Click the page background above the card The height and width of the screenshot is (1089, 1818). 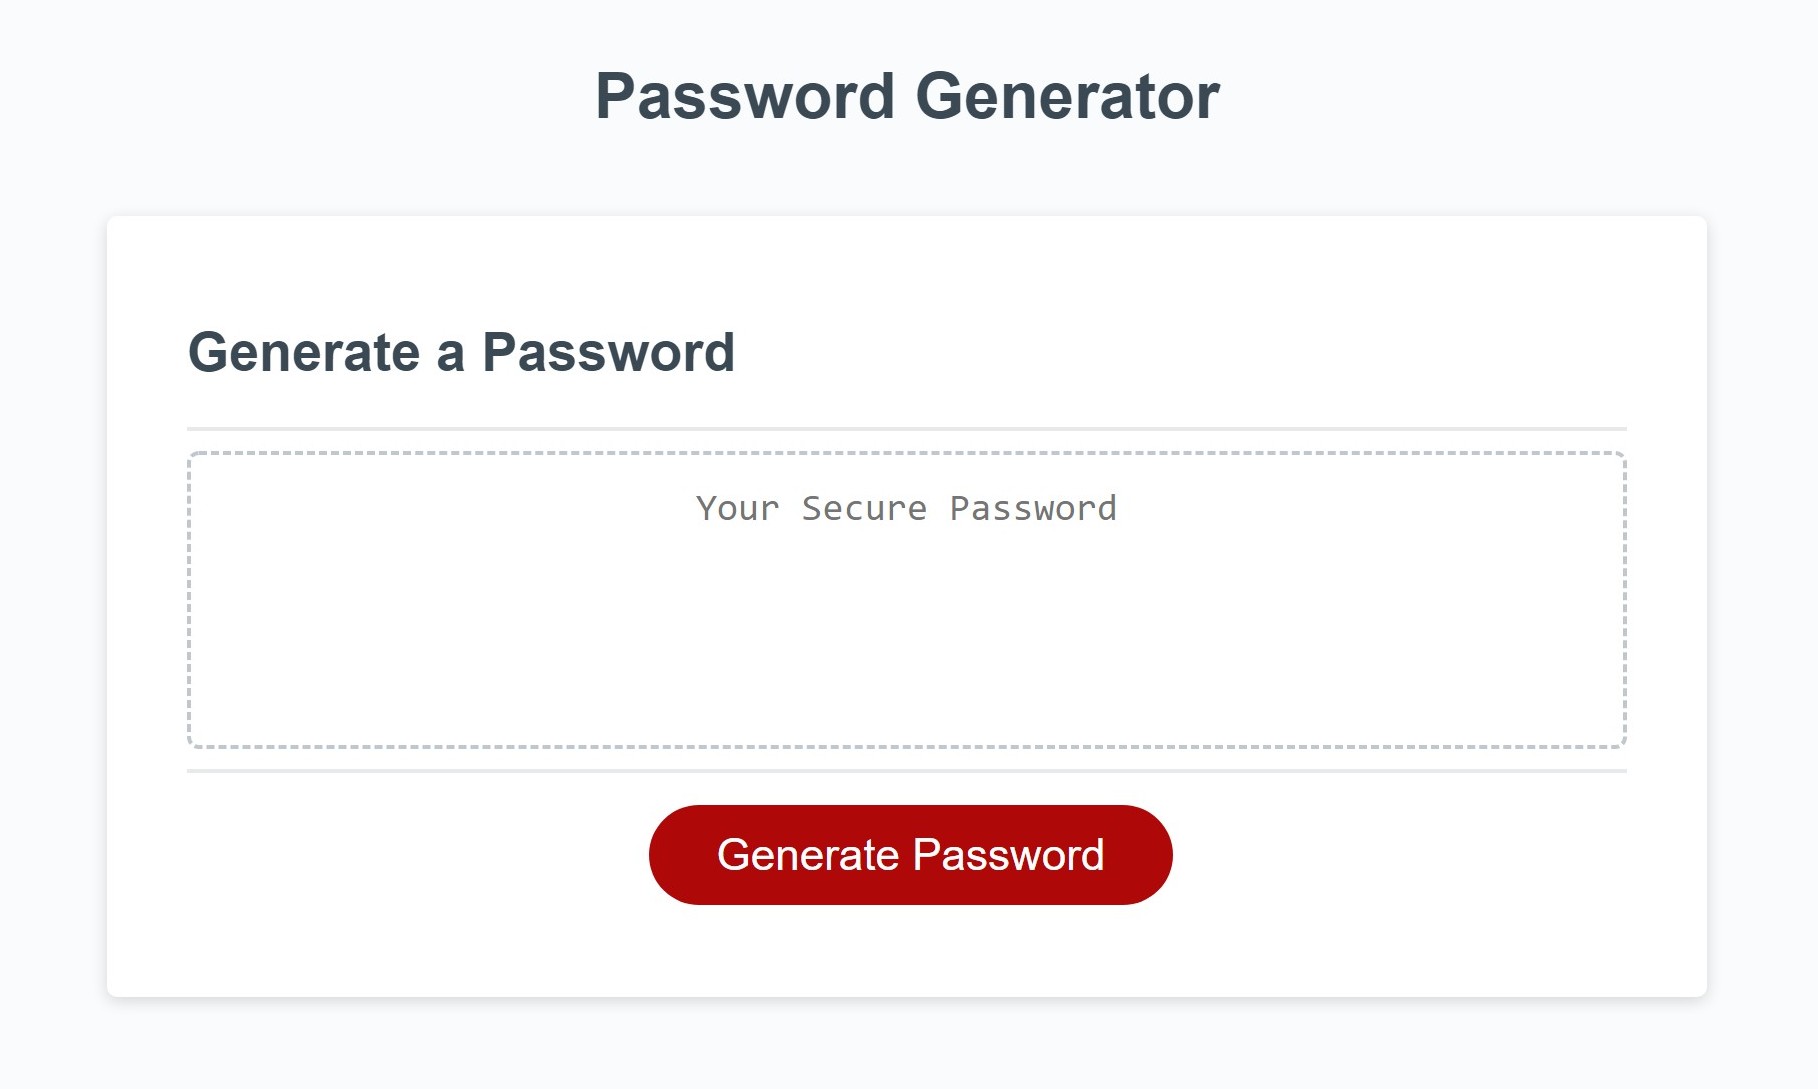909,170
